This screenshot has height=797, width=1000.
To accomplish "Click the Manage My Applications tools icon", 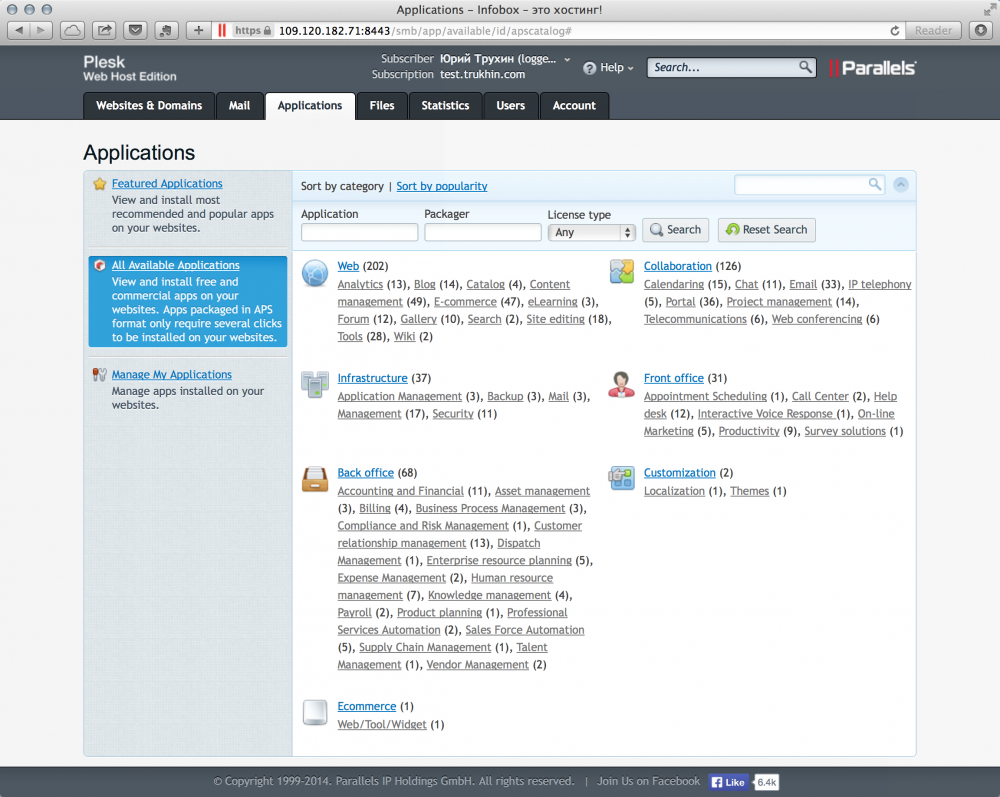I will click(99, 374).
